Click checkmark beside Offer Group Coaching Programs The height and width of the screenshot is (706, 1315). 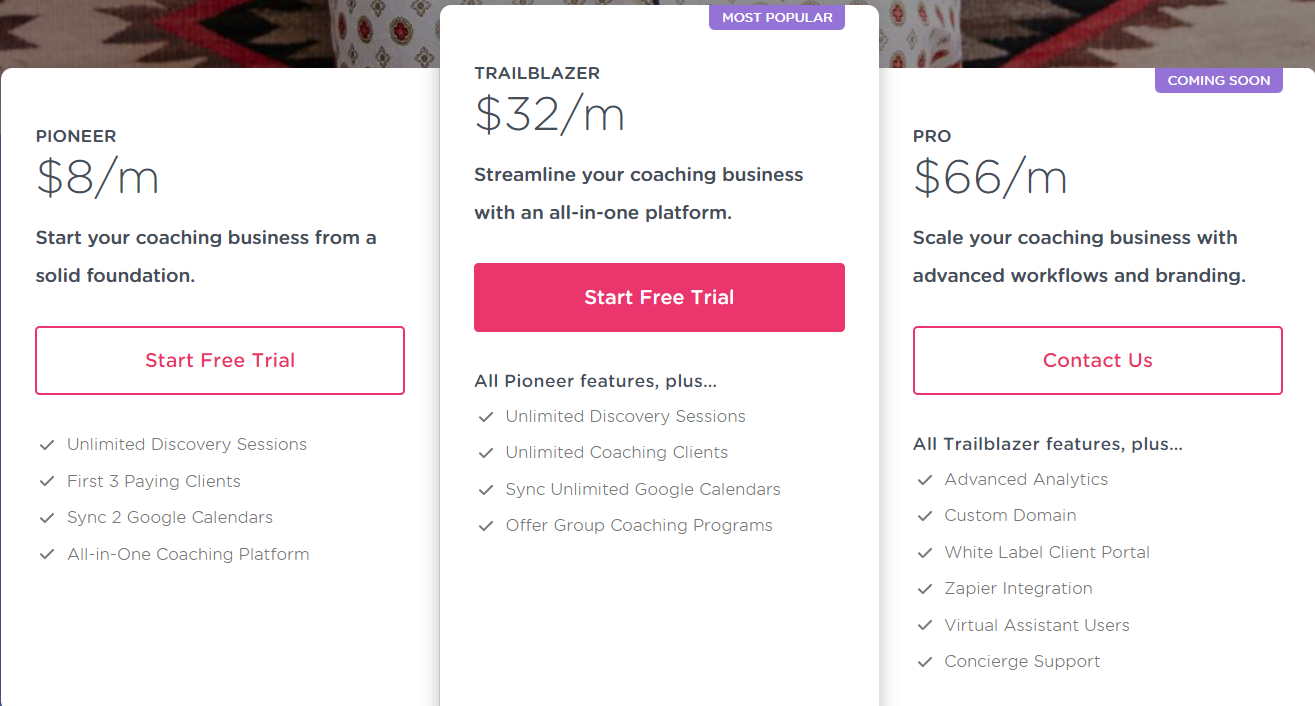point(485,526)
